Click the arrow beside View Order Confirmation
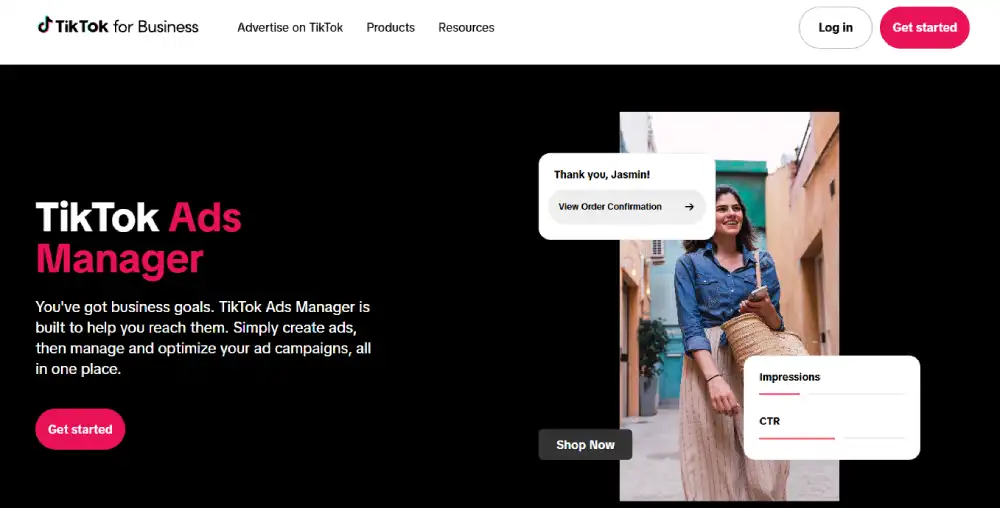Screen dimensions: 1000x508 689,207
